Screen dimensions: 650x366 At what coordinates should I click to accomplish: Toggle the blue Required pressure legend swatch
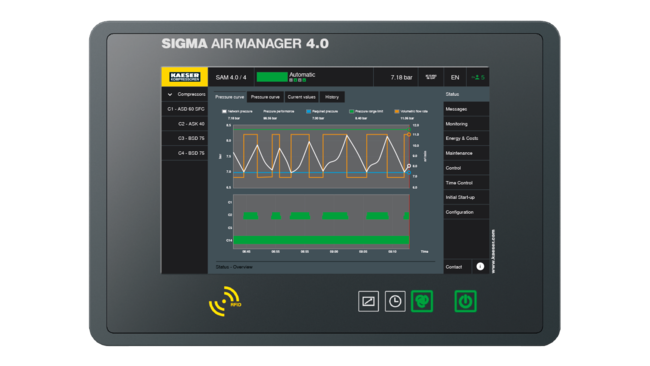click(308, 111)
